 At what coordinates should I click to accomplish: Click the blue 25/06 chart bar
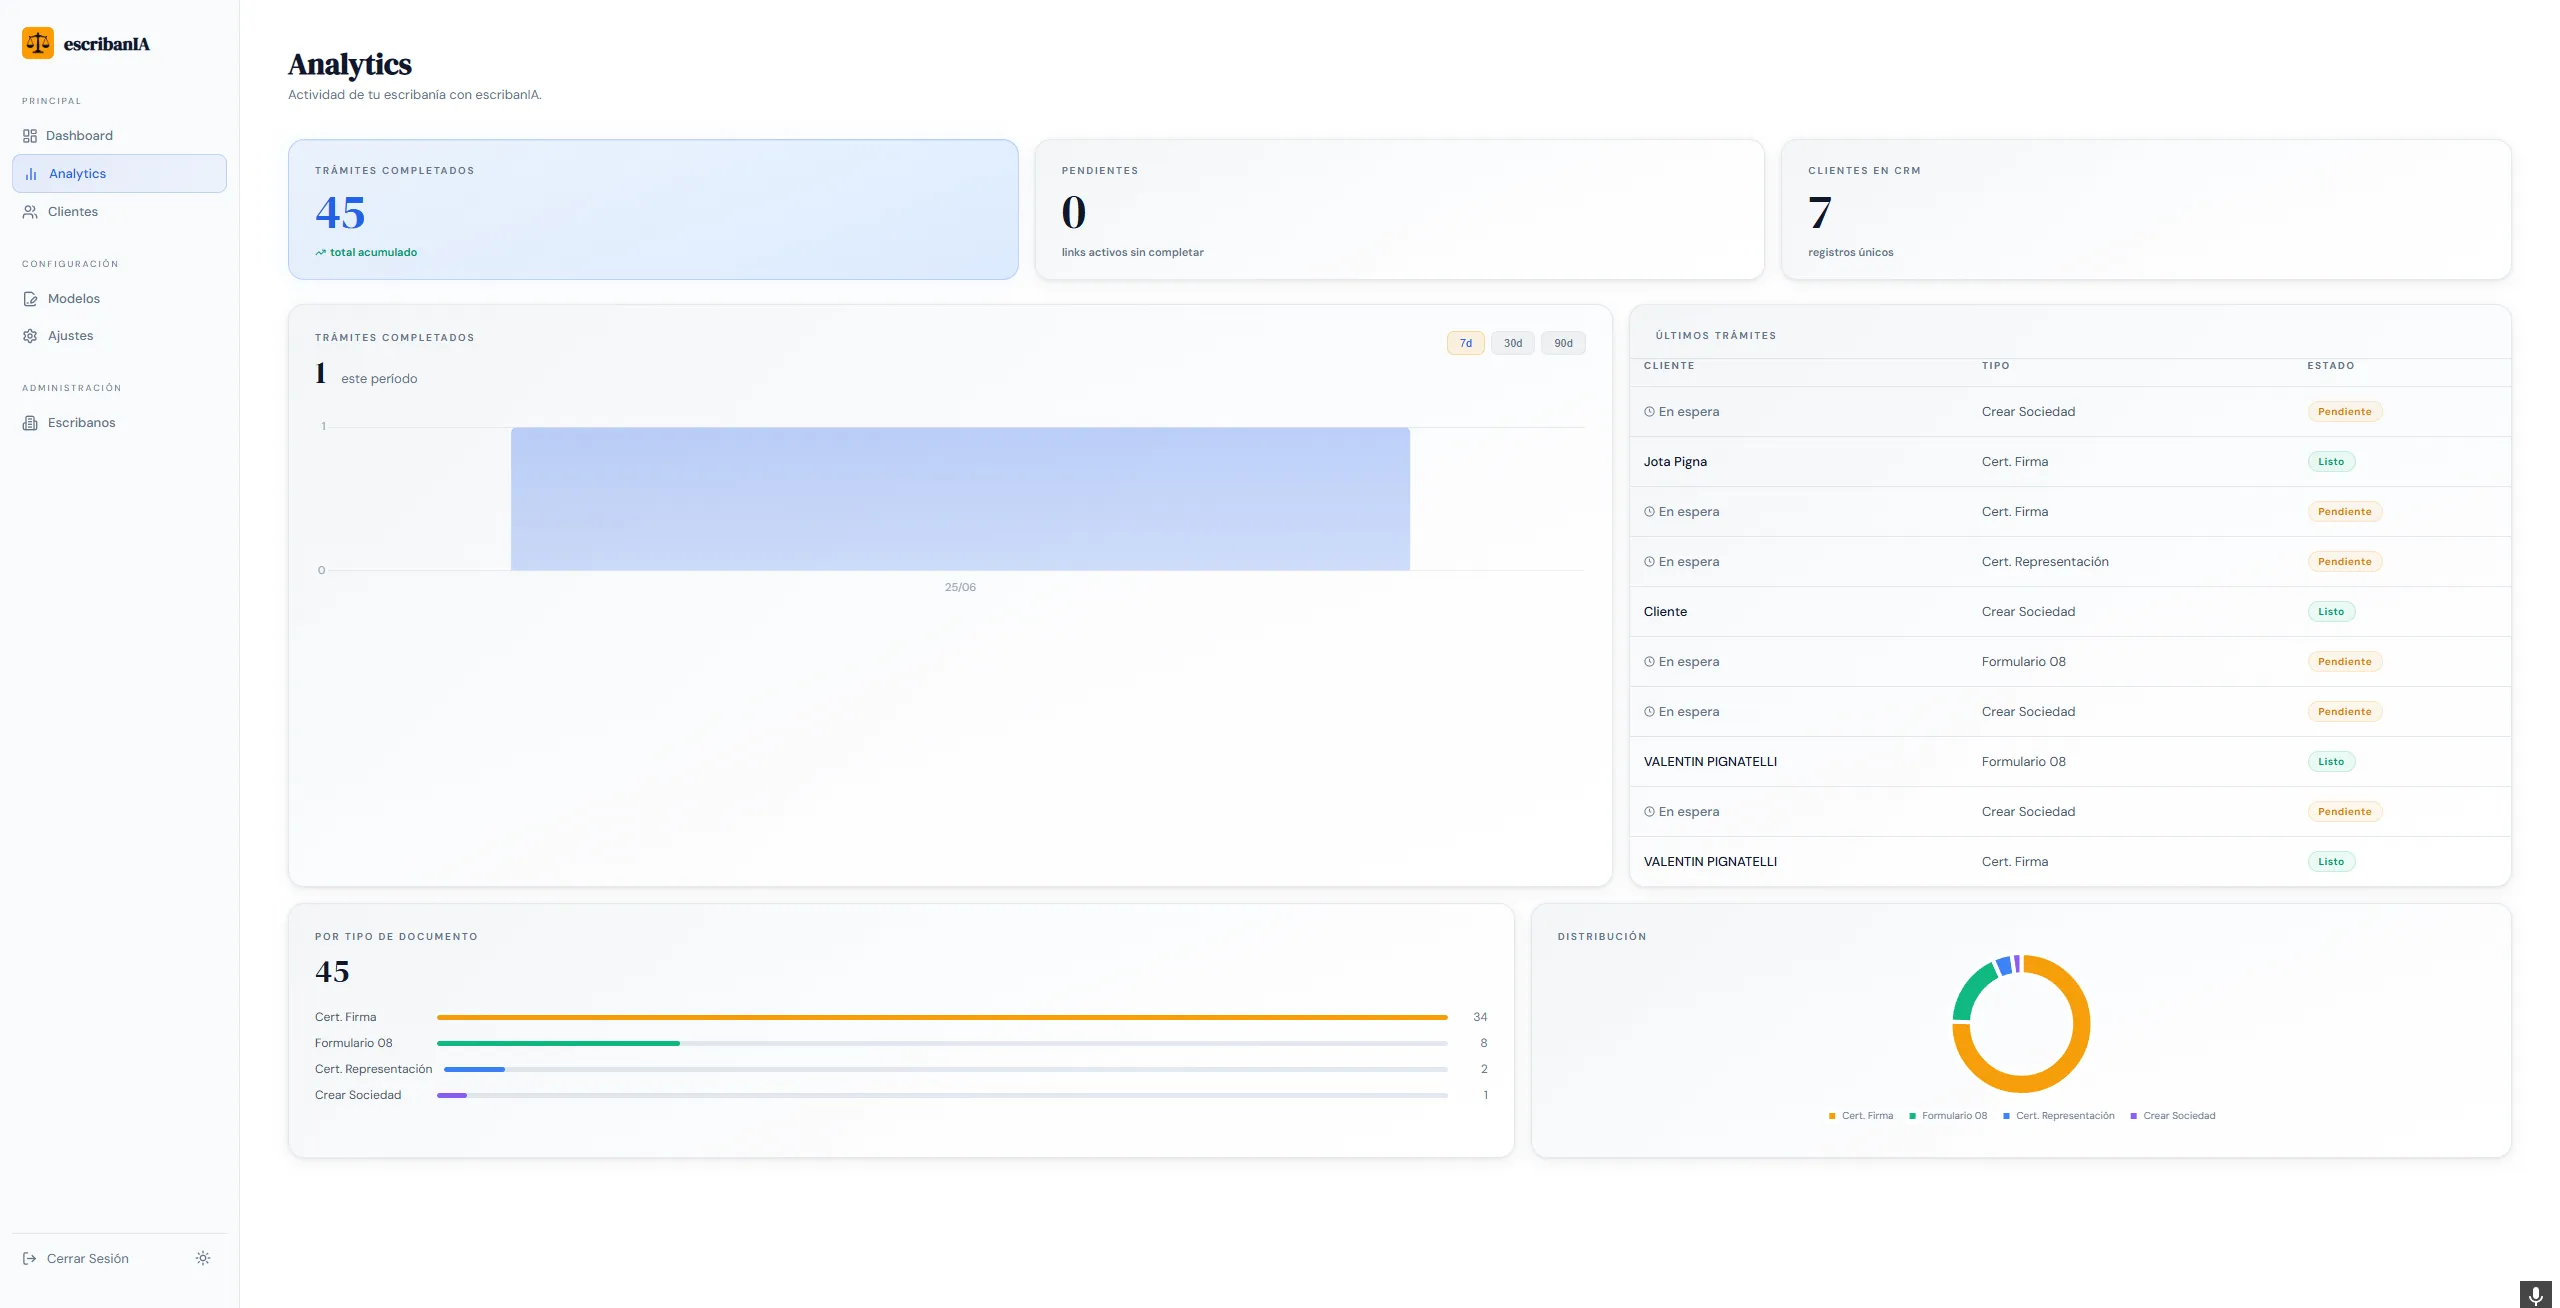point(960,499)
